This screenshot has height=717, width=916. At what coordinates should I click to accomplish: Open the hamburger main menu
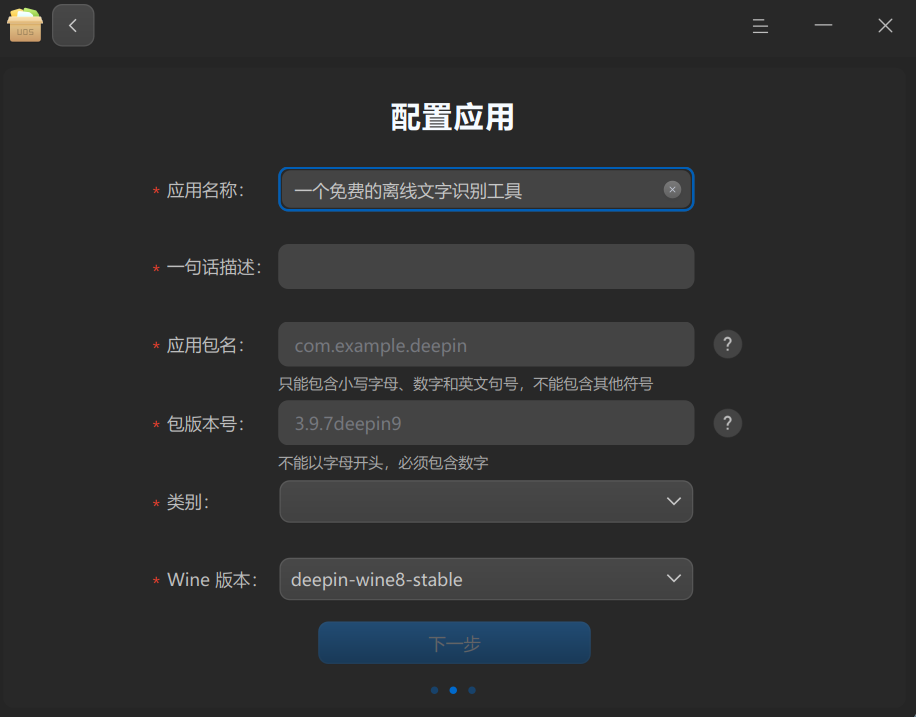pyautogui.click(x=760, y=26)
